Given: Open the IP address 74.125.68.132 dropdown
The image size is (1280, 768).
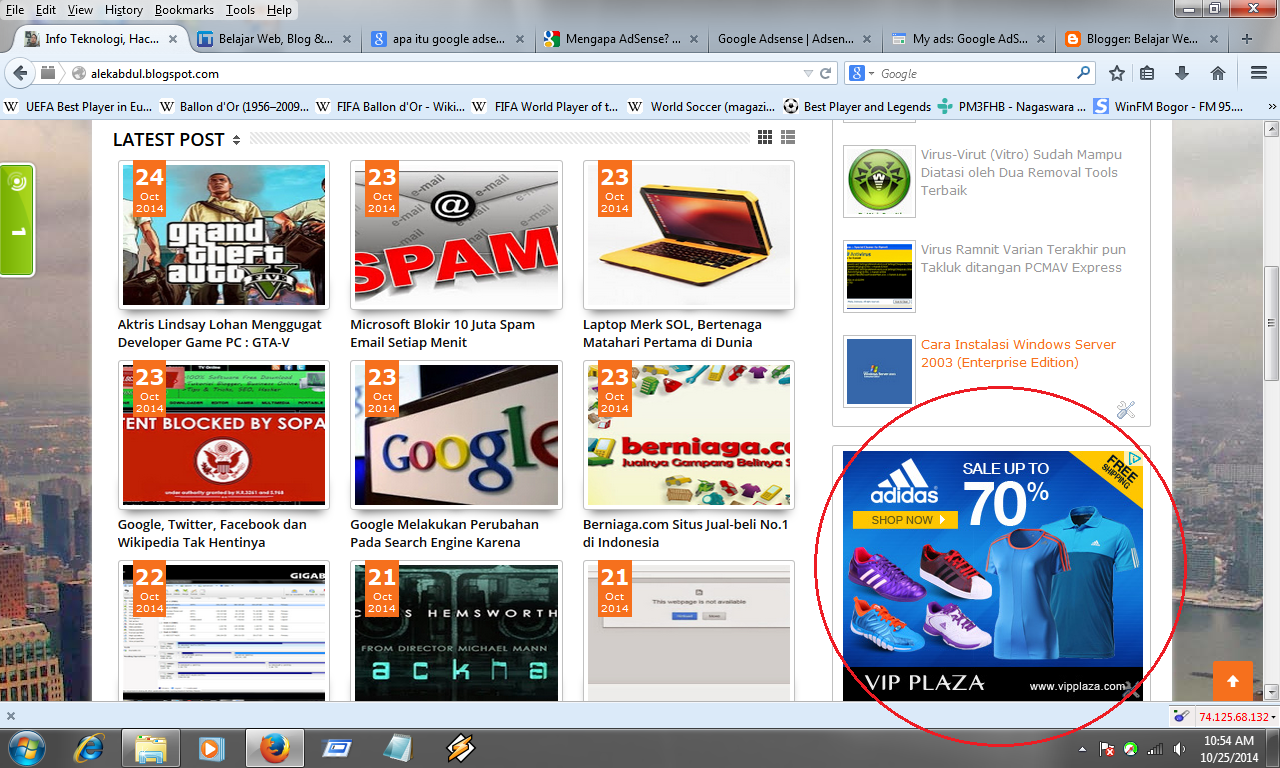Looking at the screenshot, I should tap(1238, 717).
